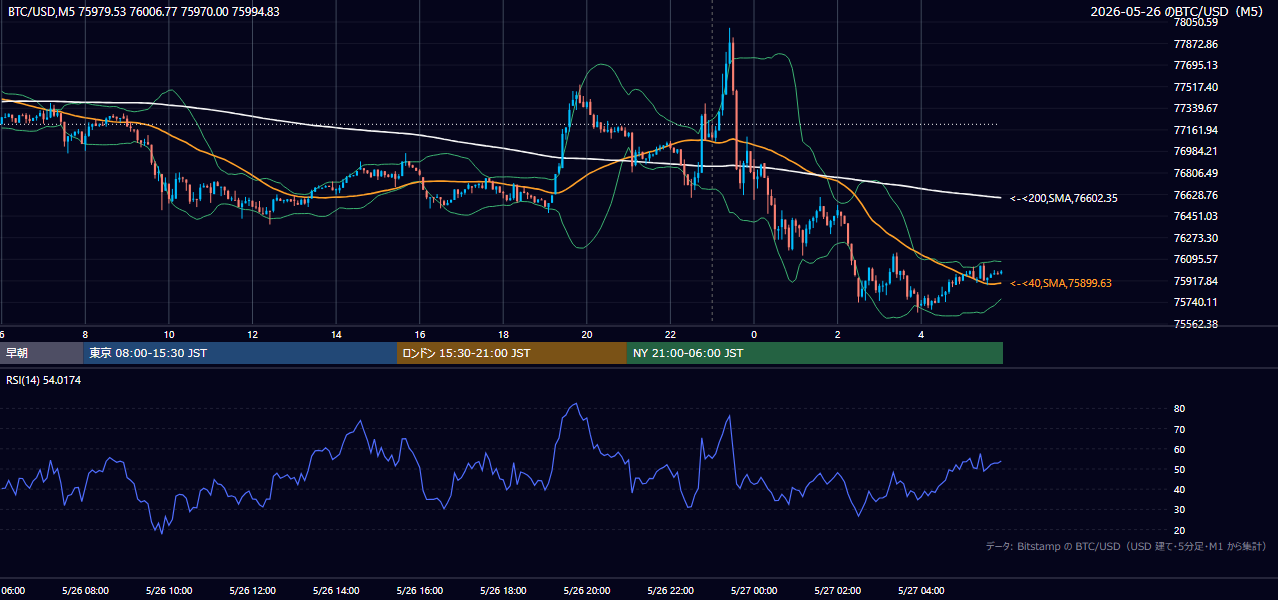Click hour tick 18 under price chart
This screenshot has height=600, width=1278.
click(x=503, y=335)
